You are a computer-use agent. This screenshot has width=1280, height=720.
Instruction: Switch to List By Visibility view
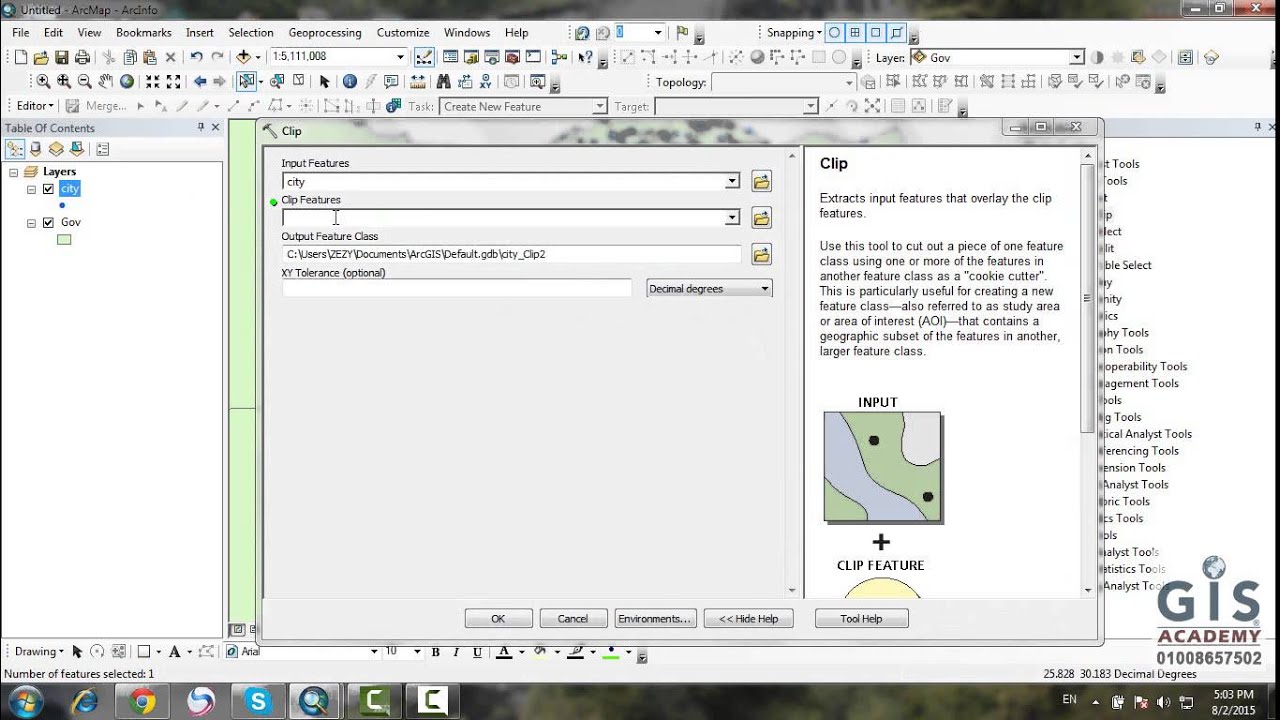coord(56,149)
